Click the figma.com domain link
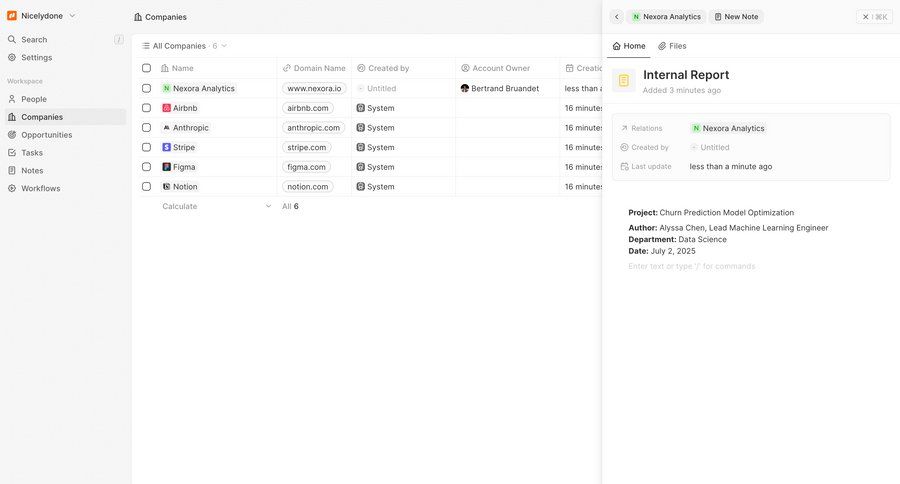Image resolution: width=900 pixels, height=484 pixels. coord(306,167)
